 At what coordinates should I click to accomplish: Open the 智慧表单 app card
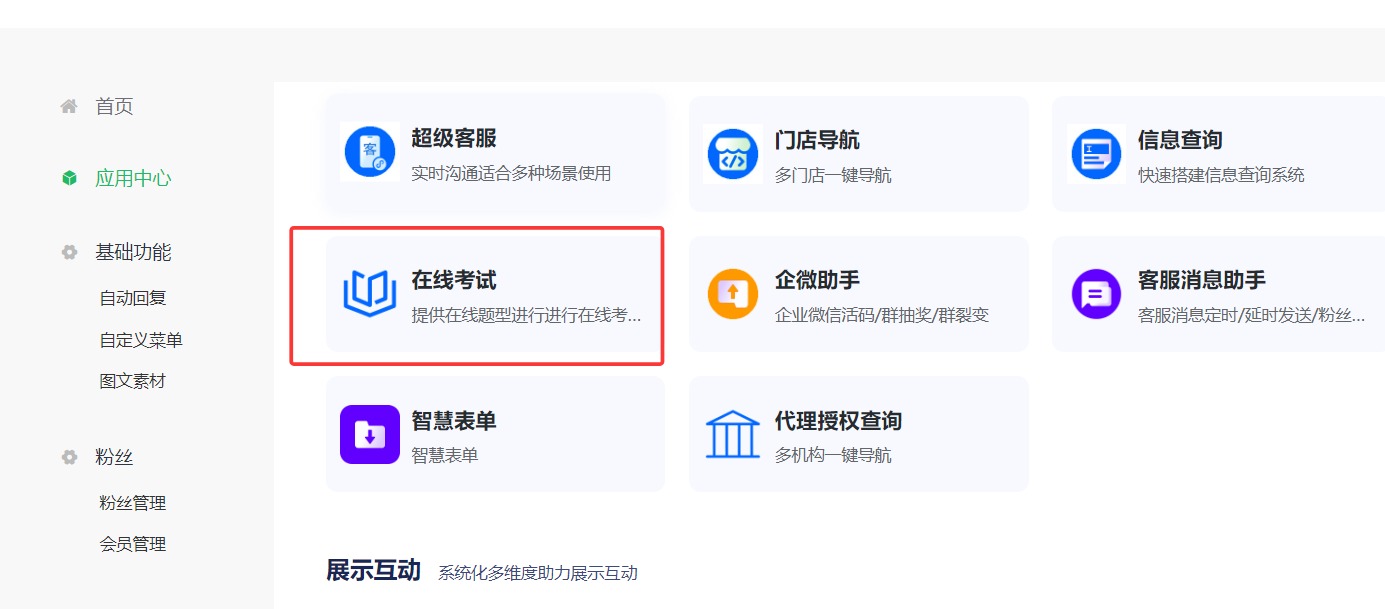495,433
